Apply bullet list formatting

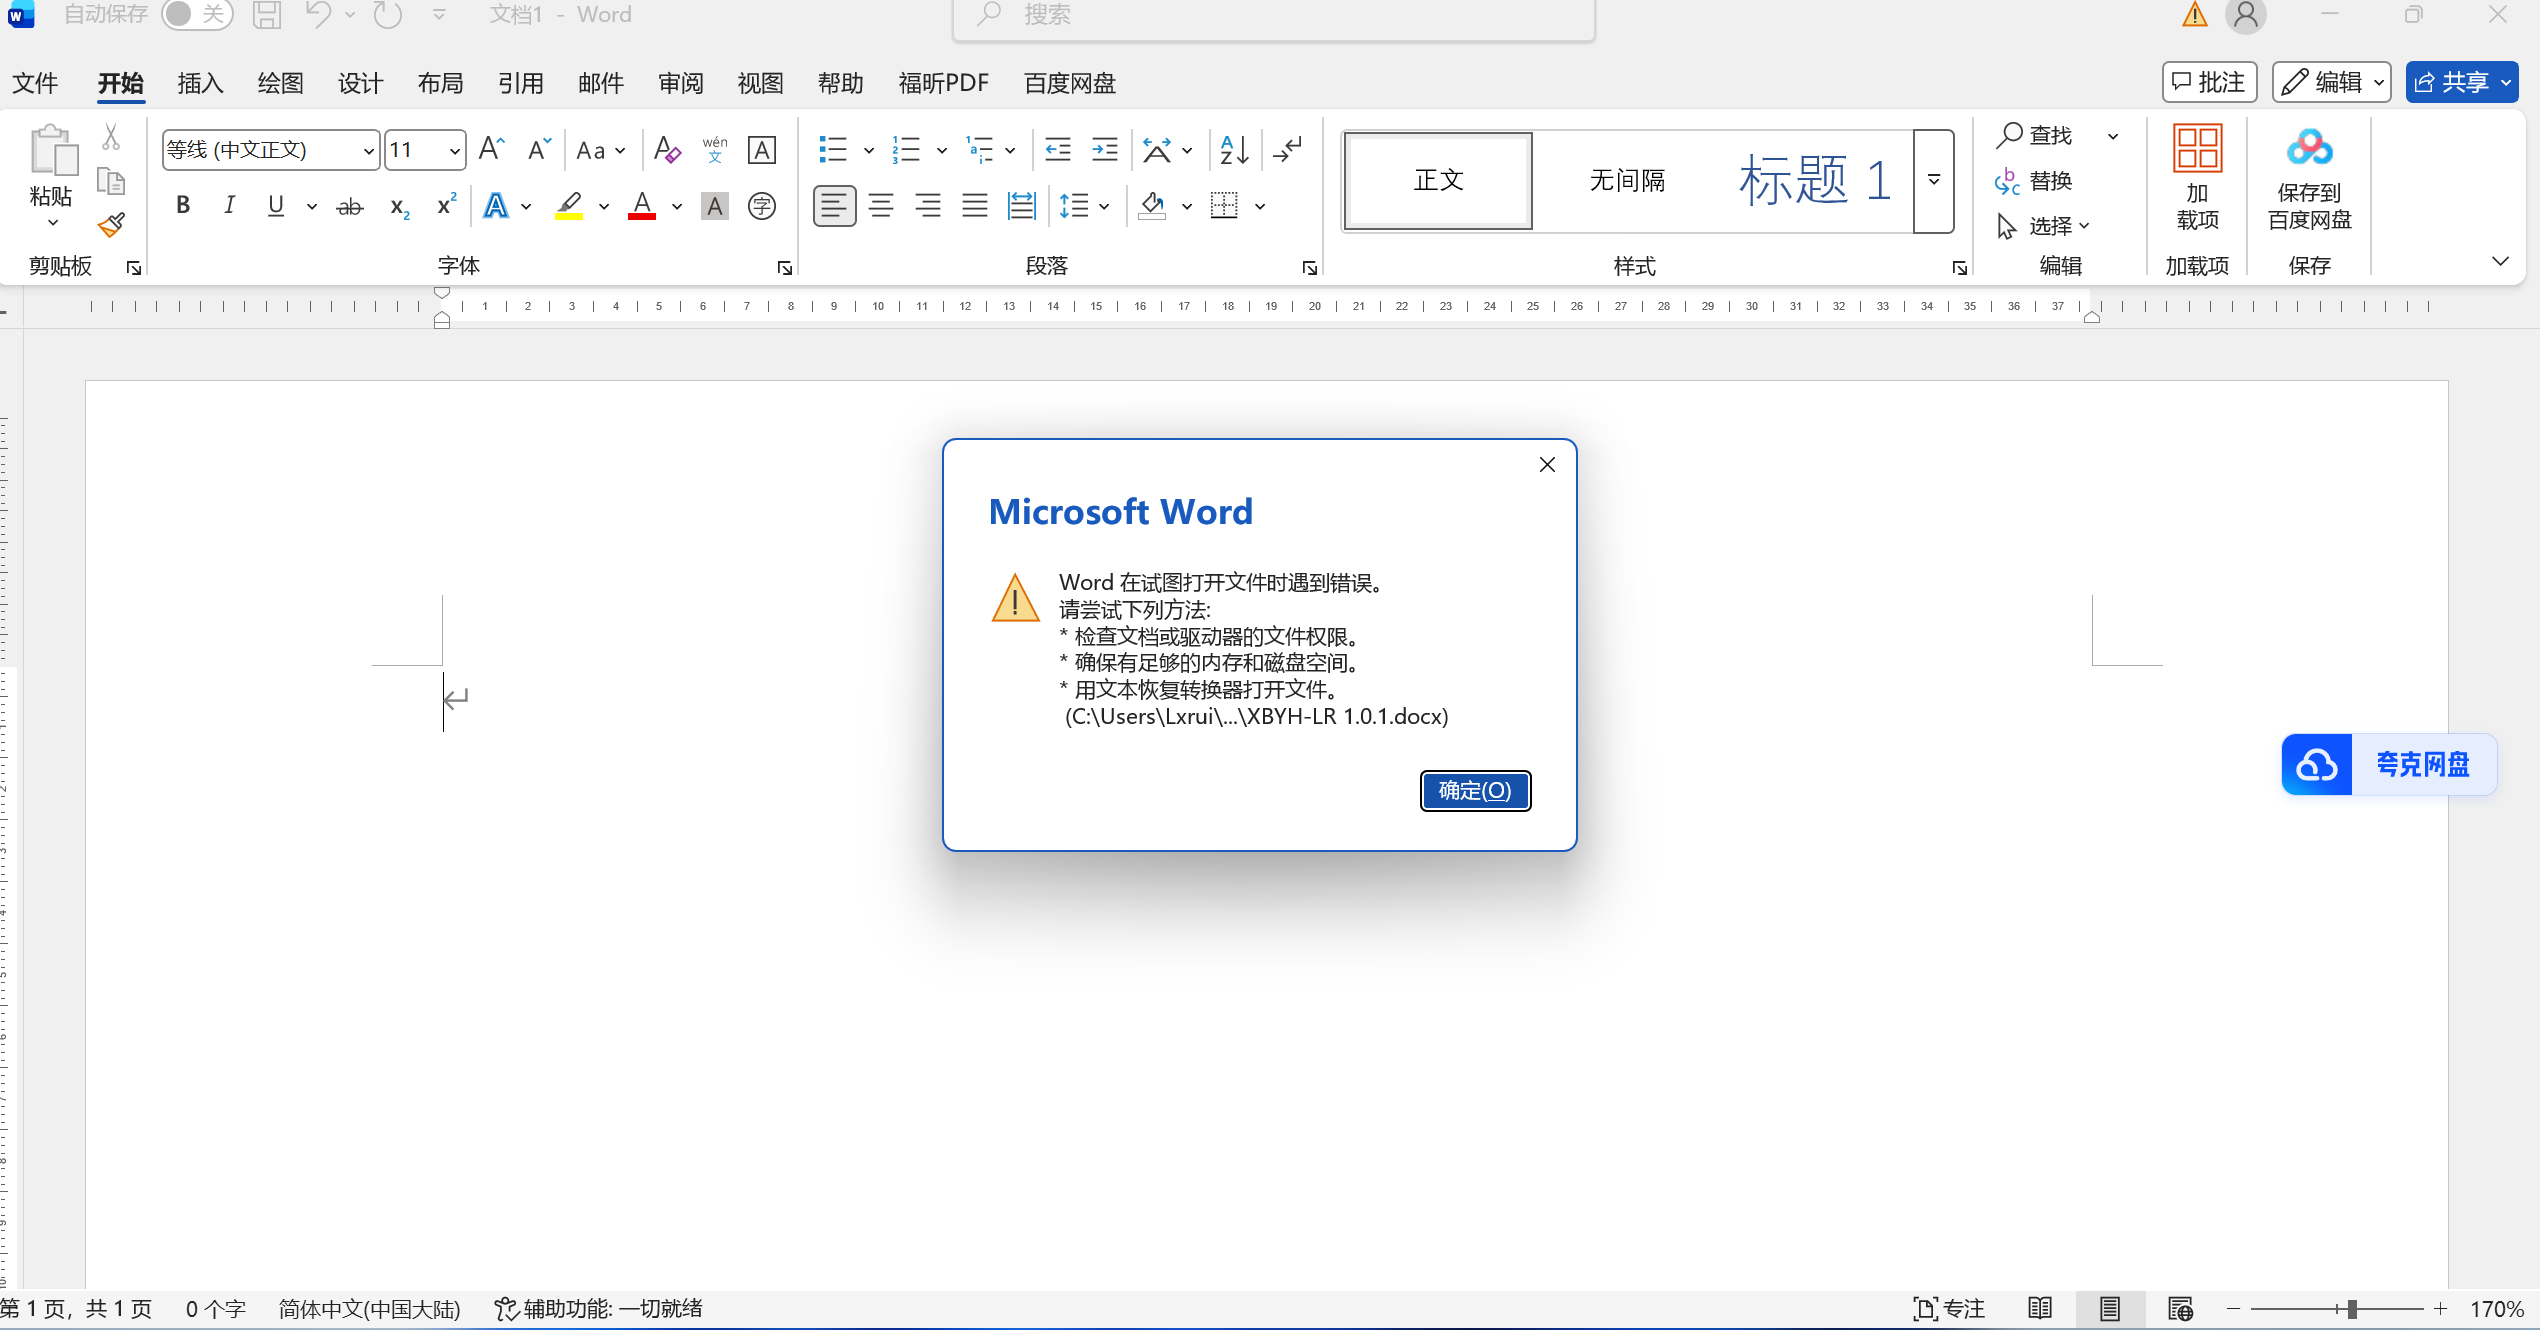[x=832, y=150]
